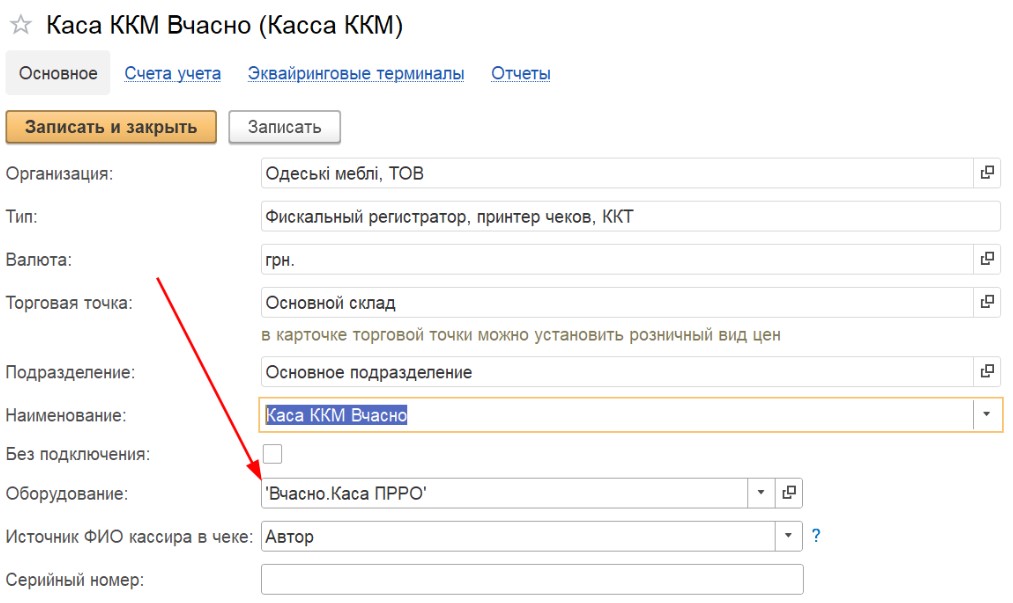Open the Организация record via its open icon
The height and width of the screenshot is (603, 1013).
(987, 173)
